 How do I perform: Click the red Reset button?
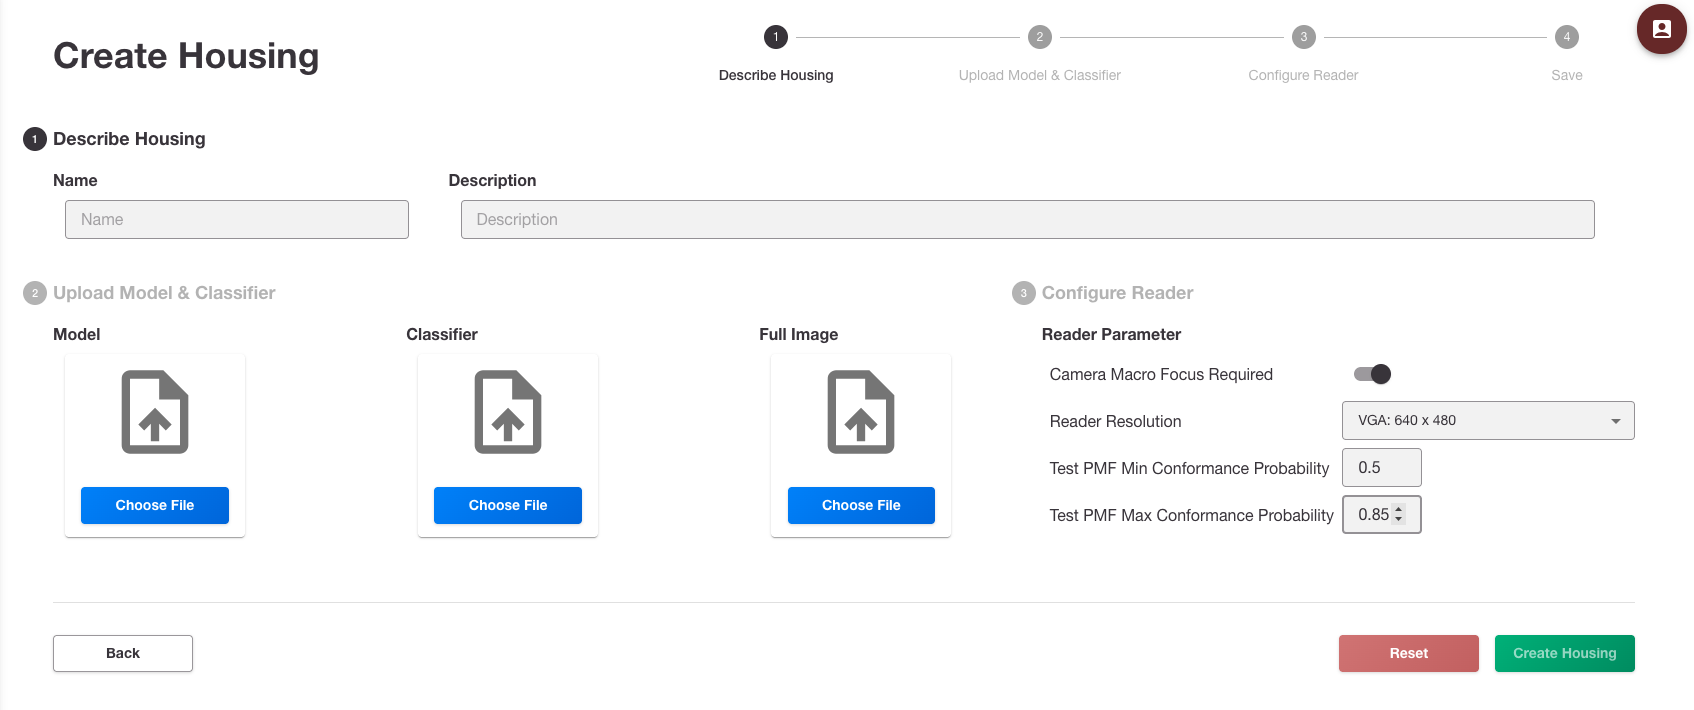pyautogui.click(x=1409, y=653)
